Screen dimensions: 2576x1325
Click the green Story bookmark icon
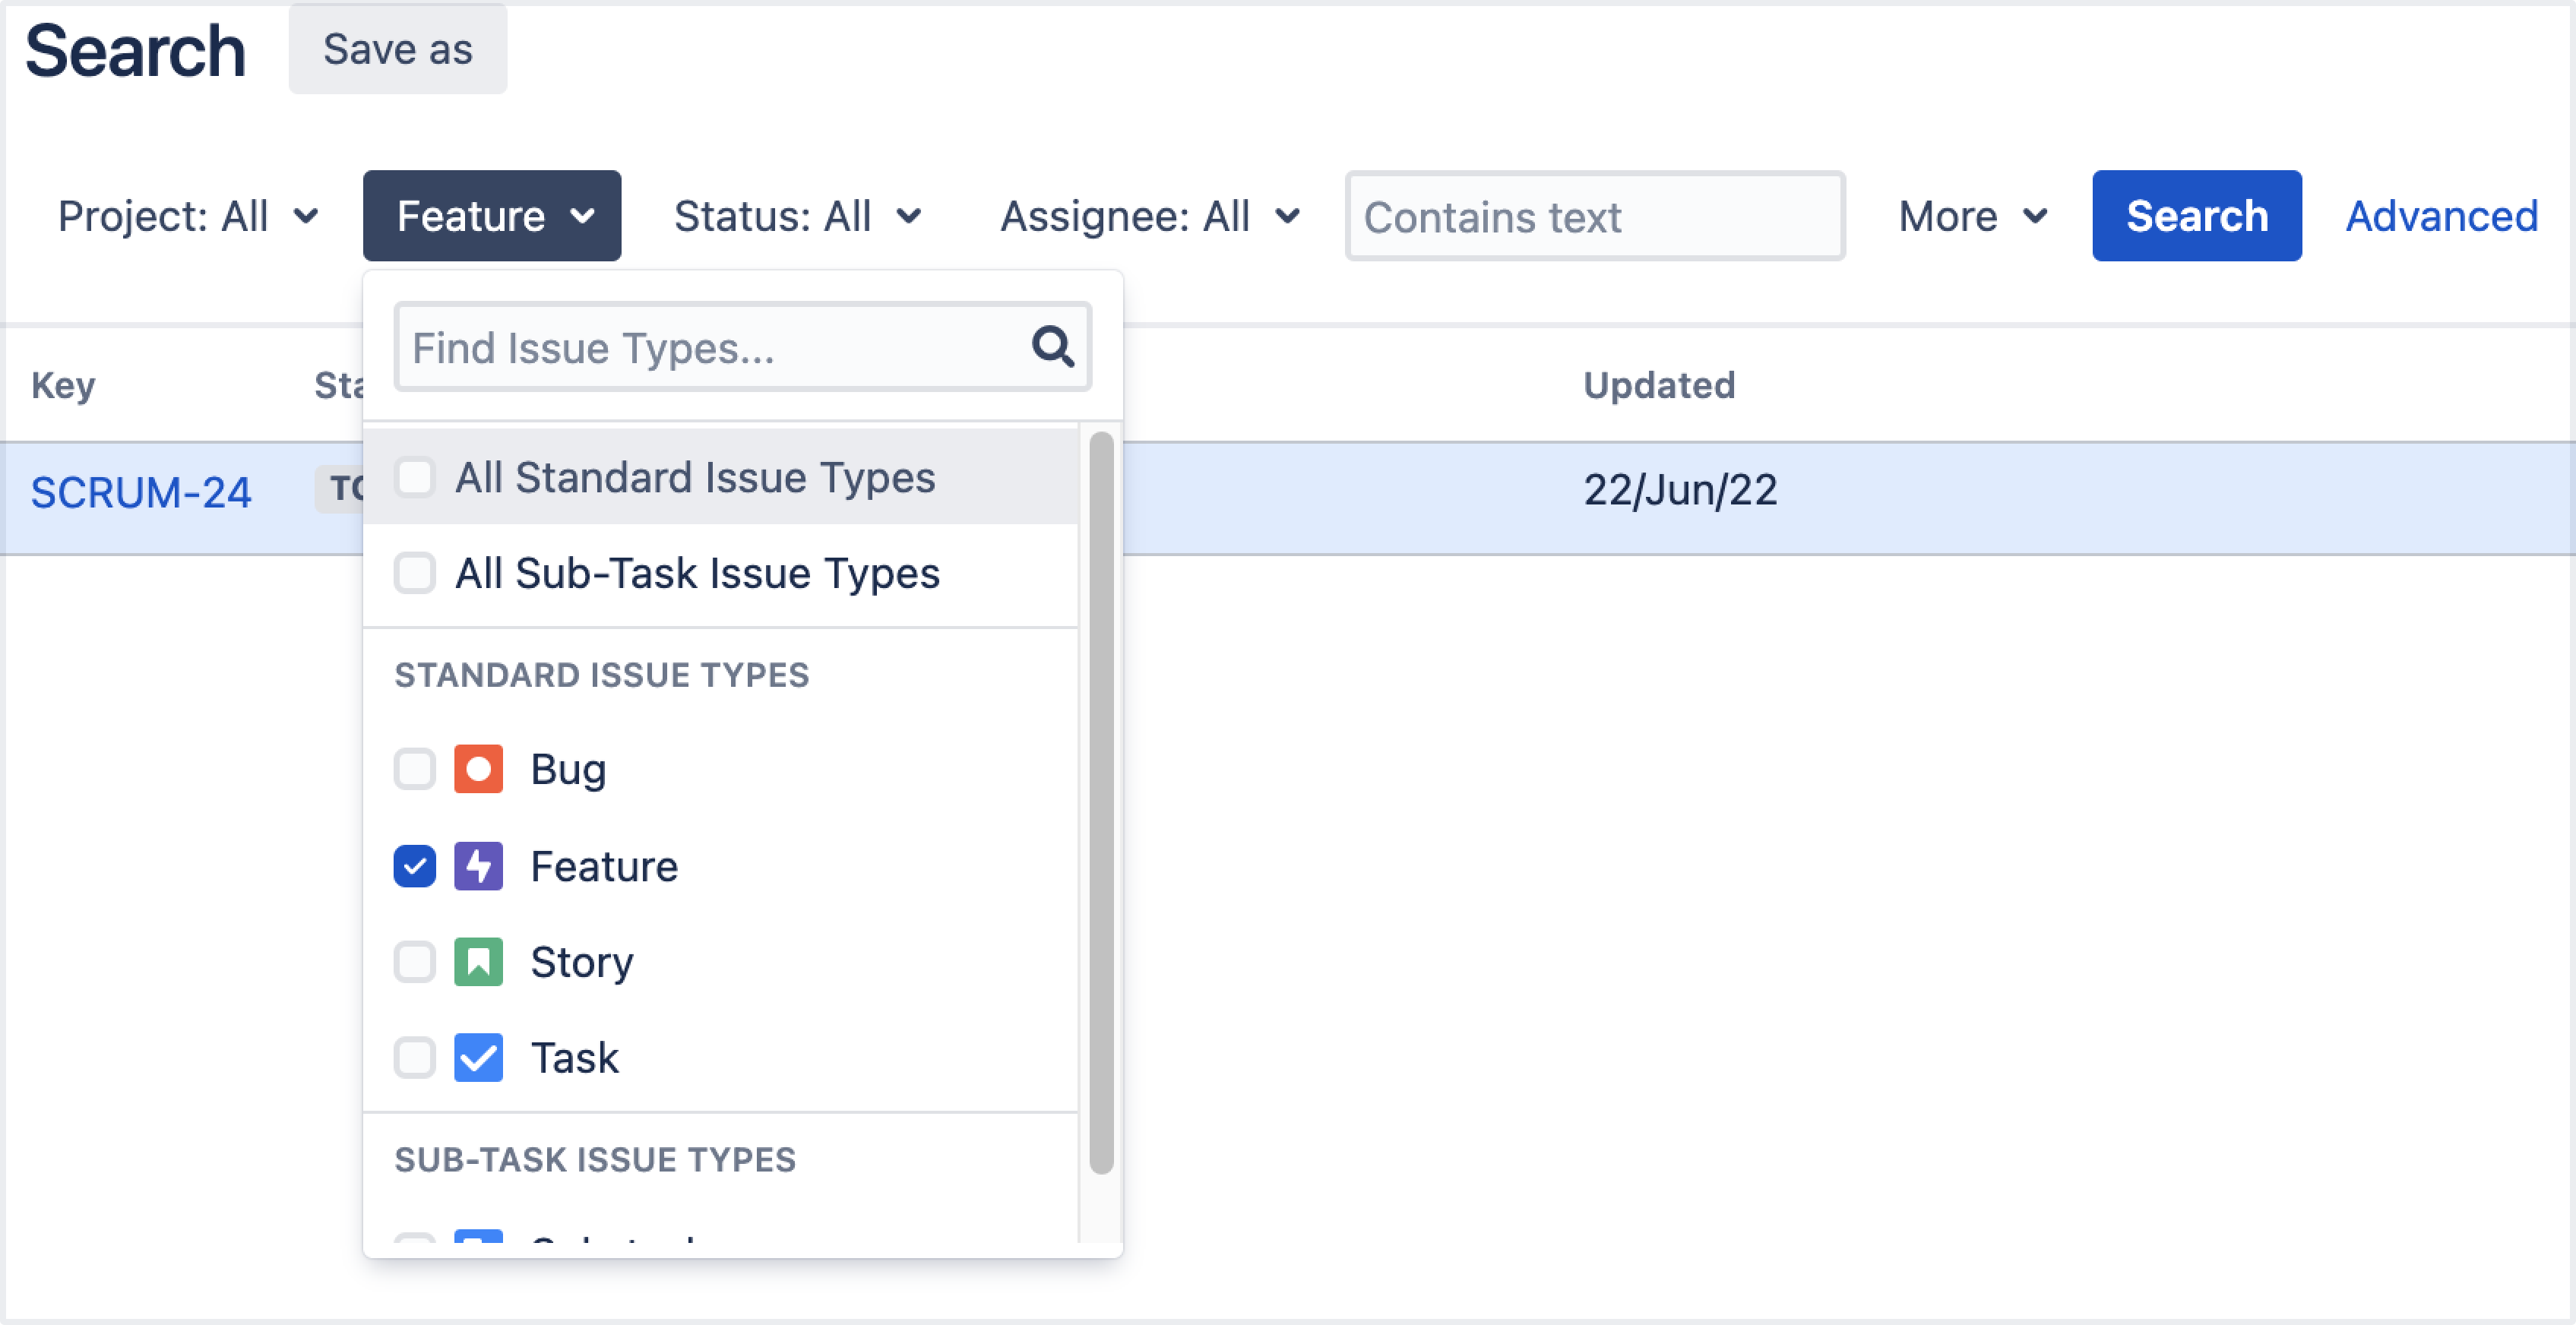pos(478,962)
